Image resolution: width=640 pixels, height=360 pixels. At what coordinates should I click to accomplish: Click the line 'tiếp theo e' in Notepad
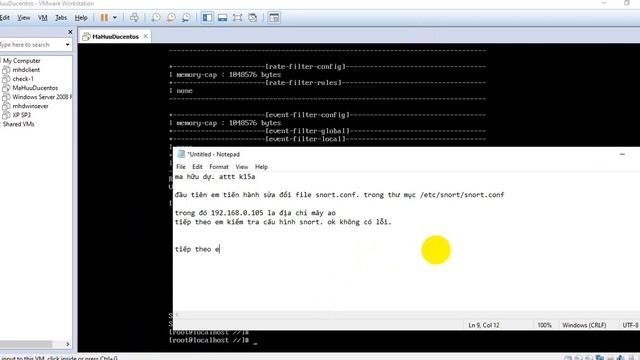197,249
